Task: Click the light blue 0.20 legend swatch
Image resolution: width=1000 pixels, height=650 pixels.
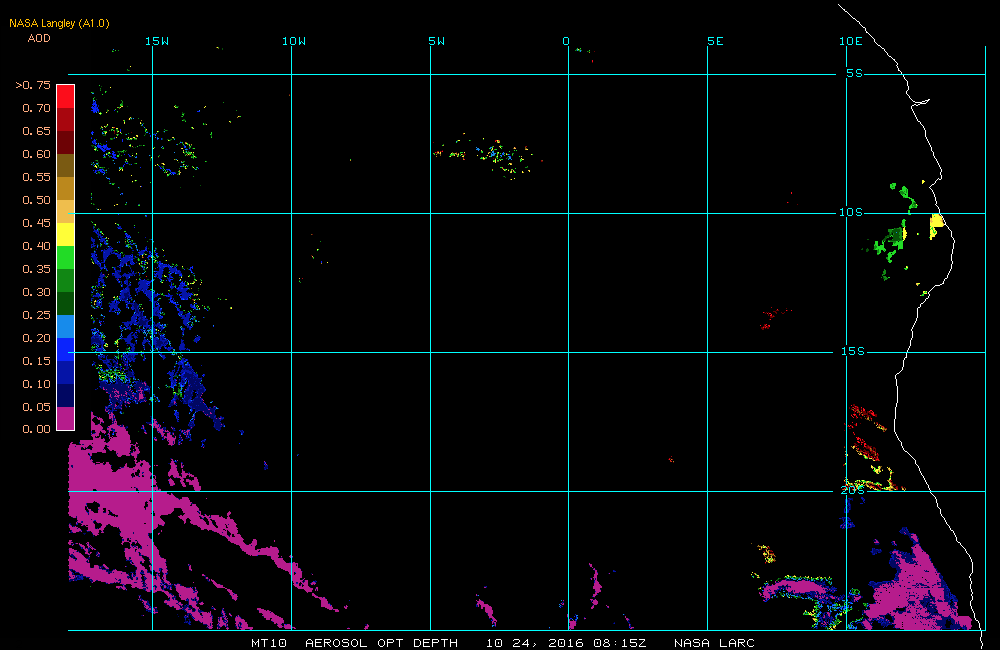Action: 65,327
